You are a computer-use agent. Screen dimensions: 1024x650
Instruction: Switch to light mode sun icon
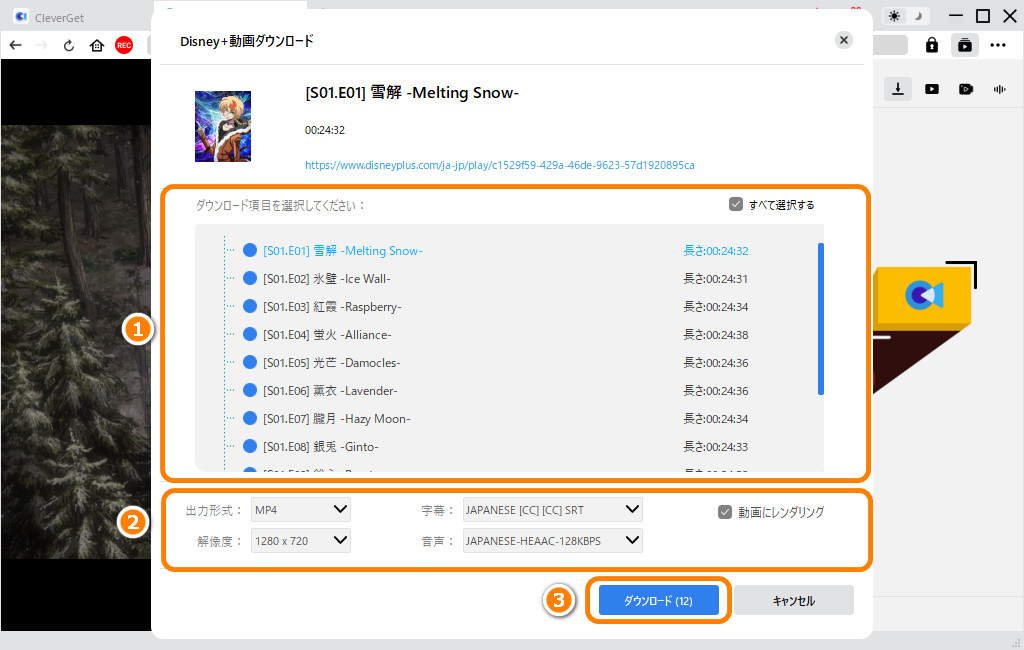(894, 16)
